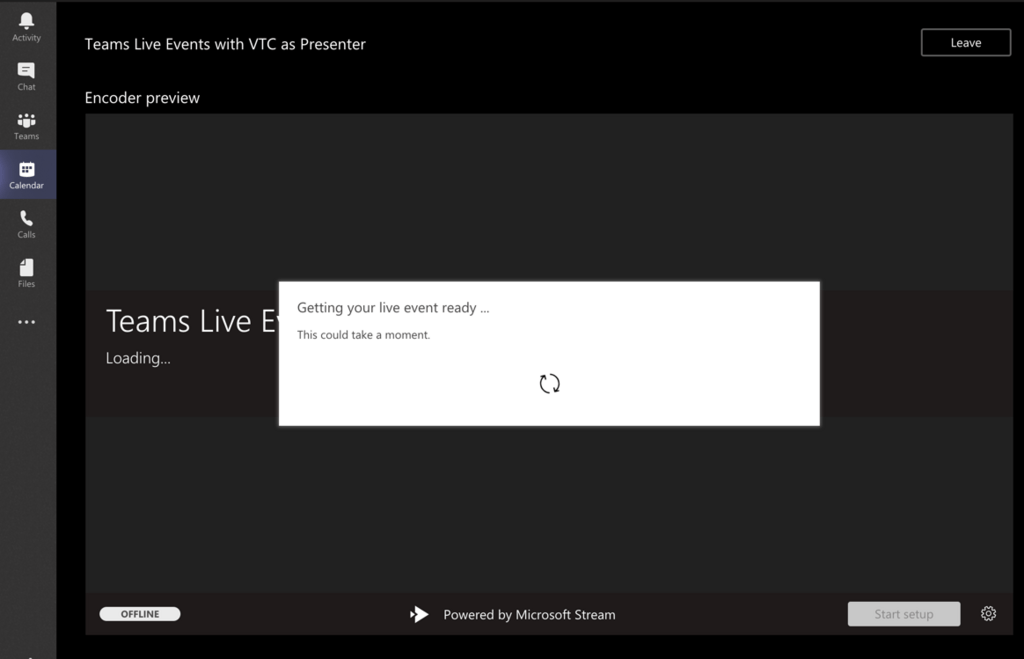The height and width of the screenshot is (659, 1024).
Task: Click the Microsoft Stream play logo
Action: pos(419,614)
